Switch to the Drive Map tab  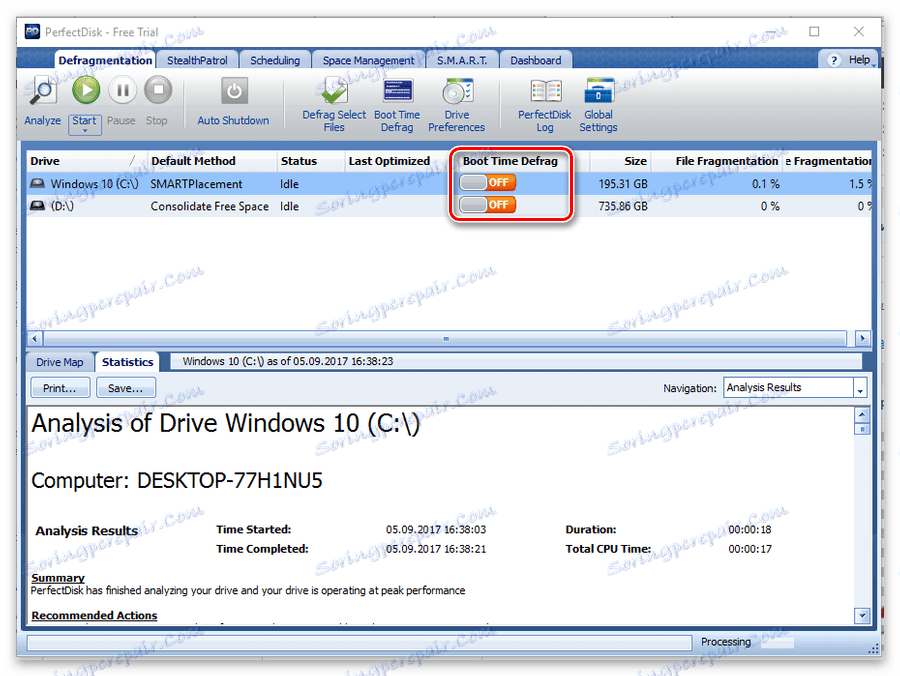click(60, 362)
